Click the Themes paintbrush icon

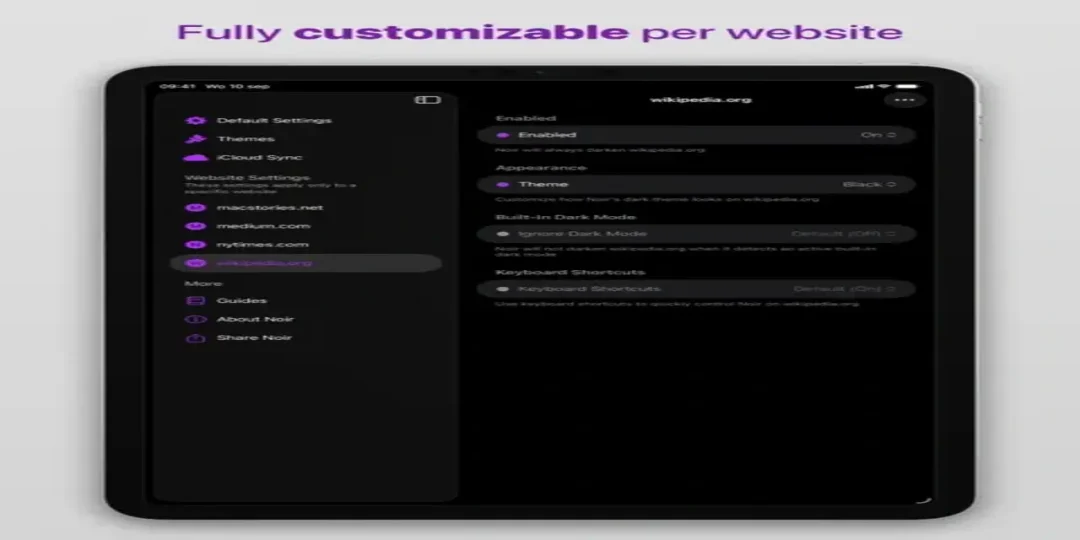click(194, 139)
